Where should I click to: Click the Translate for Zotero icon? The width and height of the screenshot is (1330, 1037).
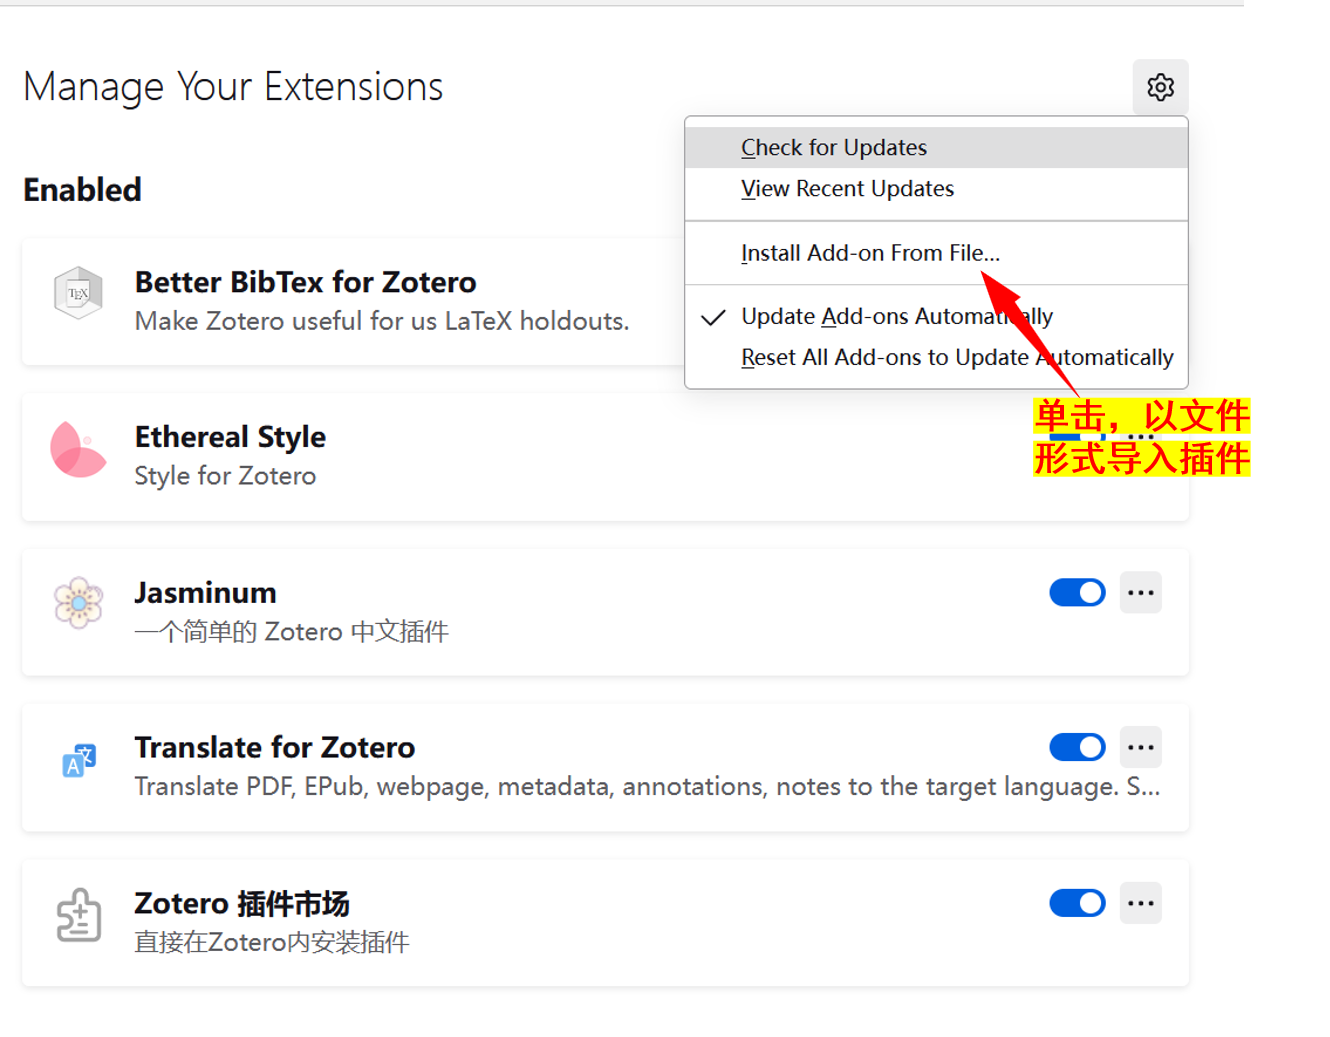click(79, 760)
